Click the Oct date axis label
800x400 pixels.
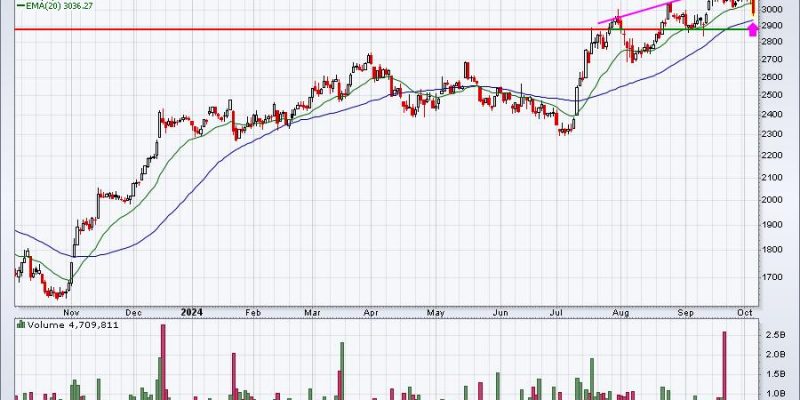pyautogui.click(x=746, y=312)
